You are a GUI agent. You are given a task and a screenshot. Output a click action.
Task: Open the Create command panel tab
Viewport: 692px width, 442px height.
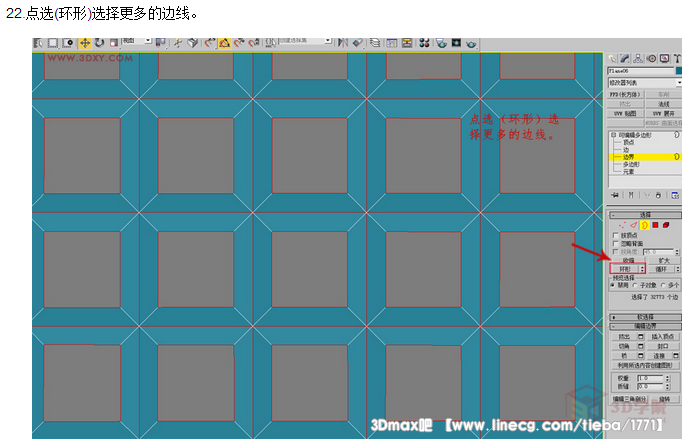[x=612, y=58]
